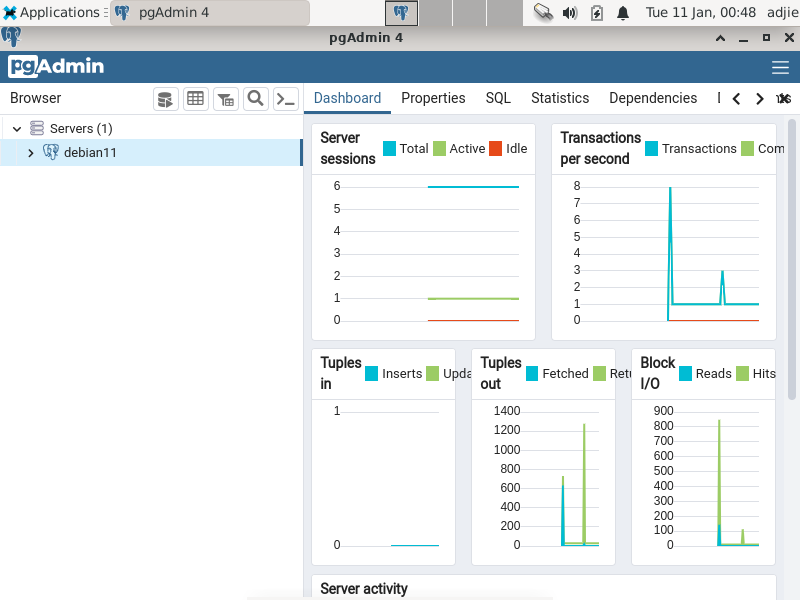Open the Query Tool from Browser toolbar

[x=165, y=98]
